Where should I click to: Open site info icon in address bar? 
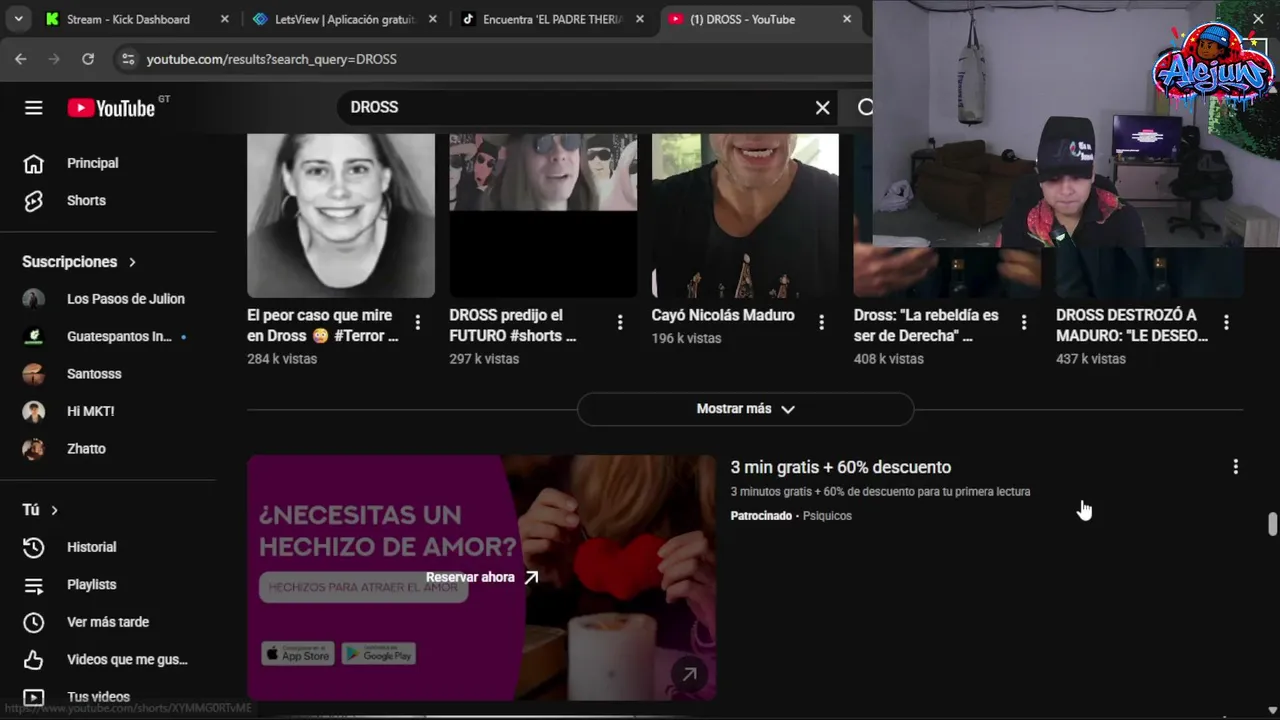pyautogui.click(x=128, y=59)
